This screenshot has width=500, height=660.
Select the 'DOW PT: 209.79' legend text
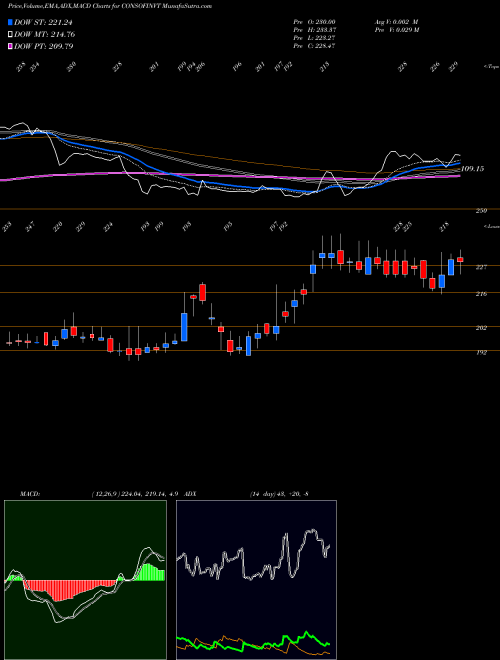pyautogui.click(x=44, y=46)
